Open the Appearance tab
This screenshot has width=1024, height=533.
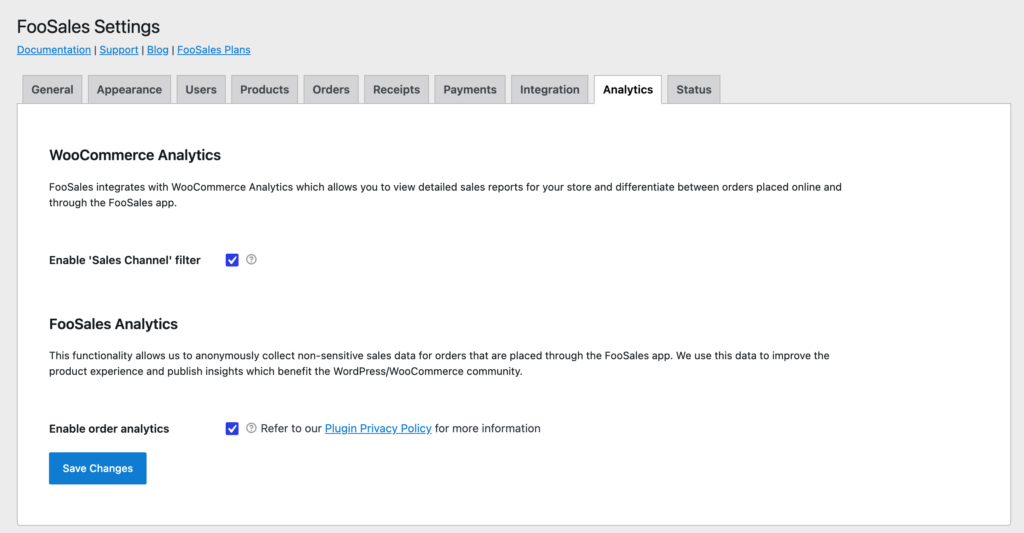pyautogui.click(x=129, y=89)
